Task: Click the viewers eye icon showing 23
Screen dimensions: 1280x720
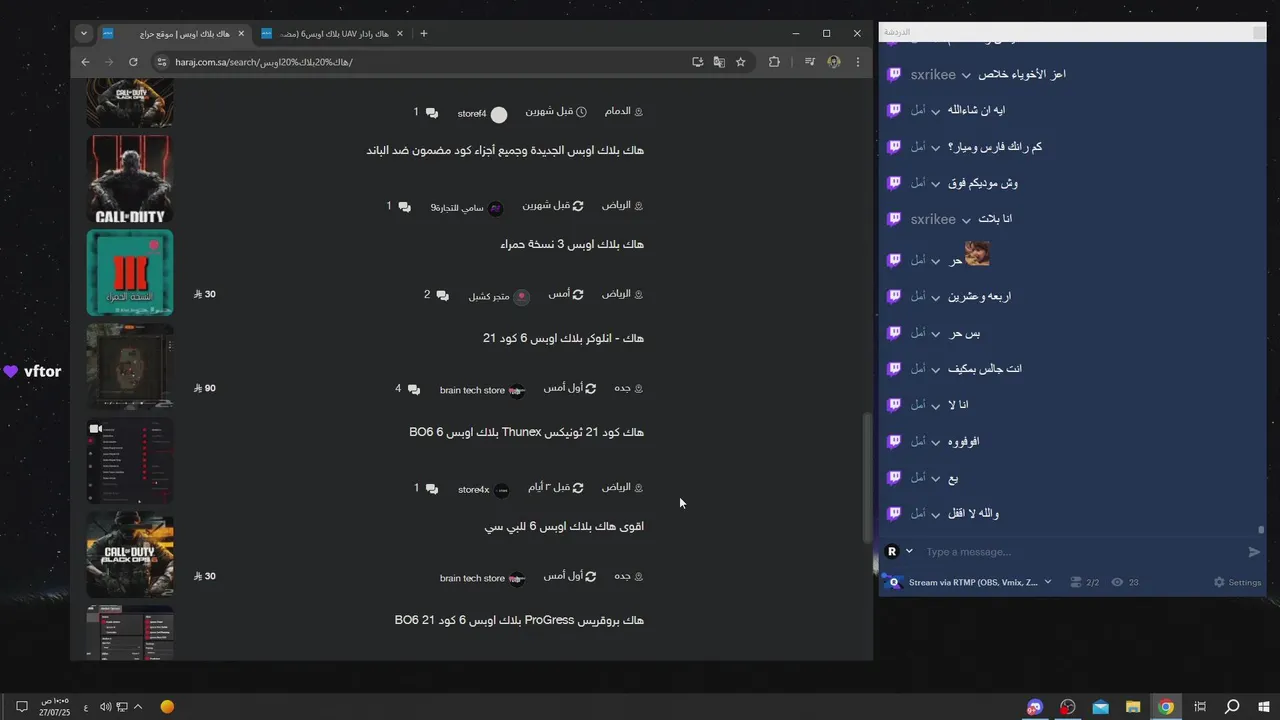Action: pyautogui.click(x=1118, y=582)
